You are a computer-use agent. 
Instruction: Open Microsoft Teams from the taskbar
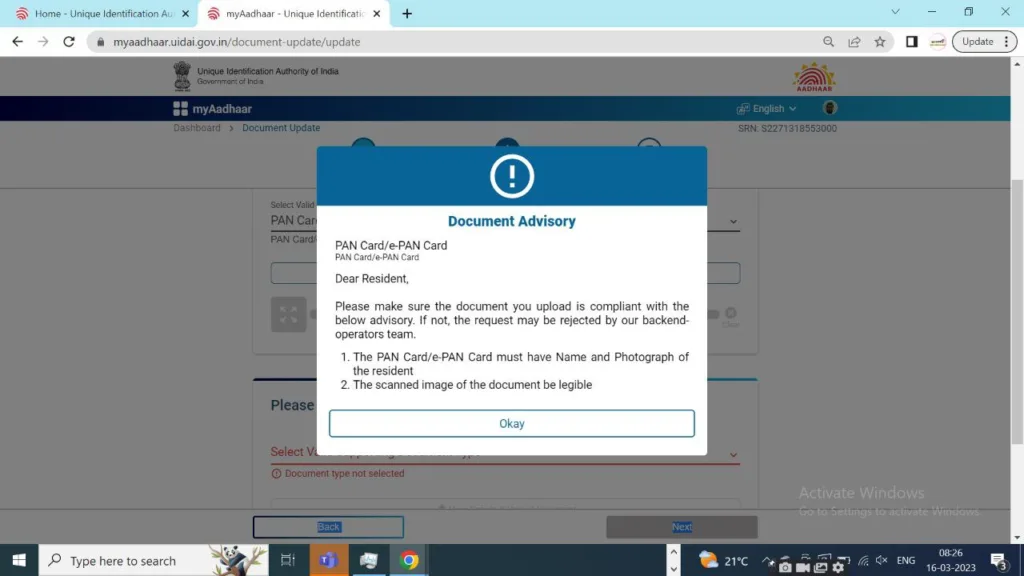click(327, 560)
